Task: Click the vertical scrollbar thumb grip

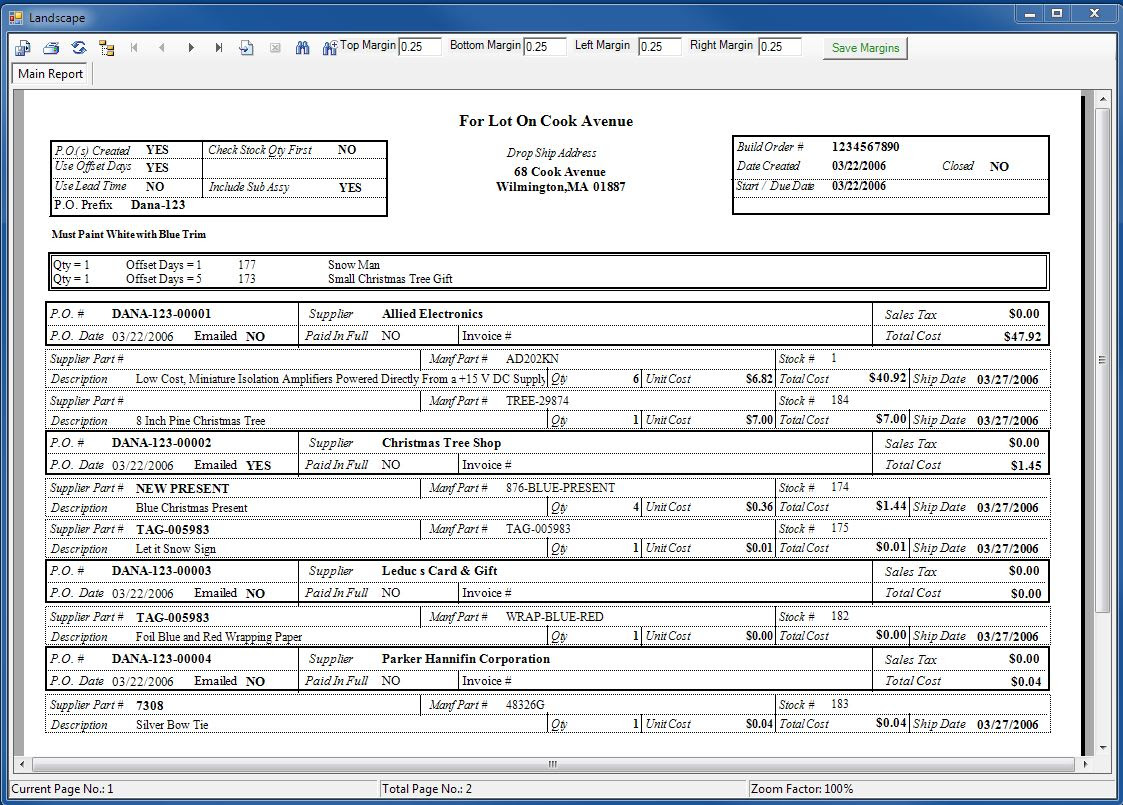Action: pyautogui.click(x=1102, y=360)
